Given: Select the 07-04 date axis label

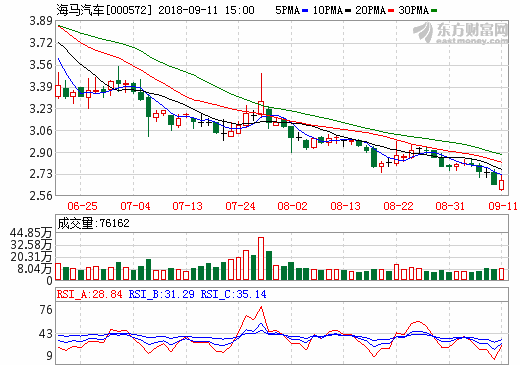Looking at the screenshot, I should [135, 206].
